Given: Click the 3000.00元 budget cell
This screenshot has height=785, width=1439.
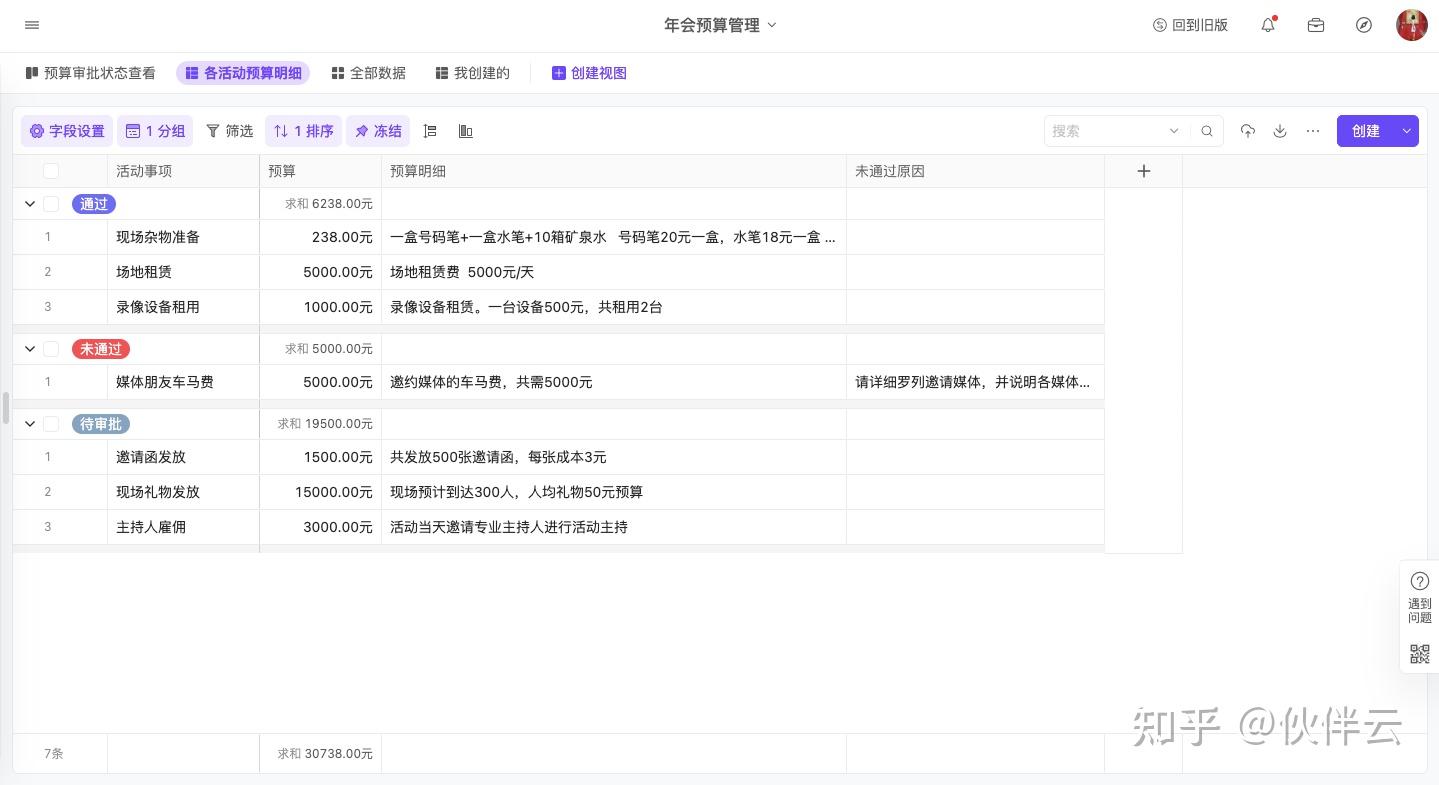Looking at the screenshot, I should click(x=320, y=527).
